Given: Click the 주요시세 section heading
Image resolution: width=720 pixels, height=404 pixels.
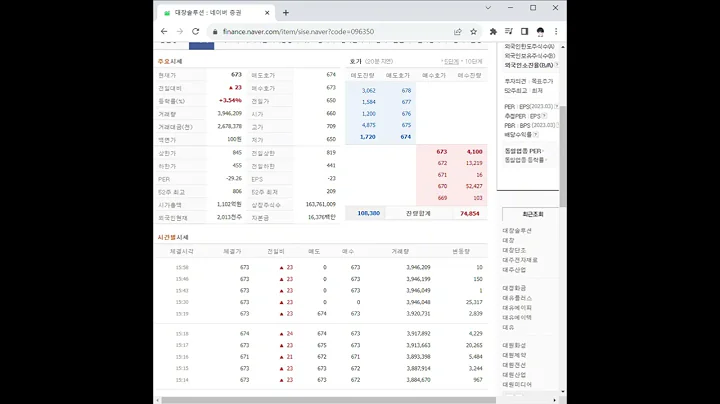Looking at the screenshot, I should [x=170, y=61].
